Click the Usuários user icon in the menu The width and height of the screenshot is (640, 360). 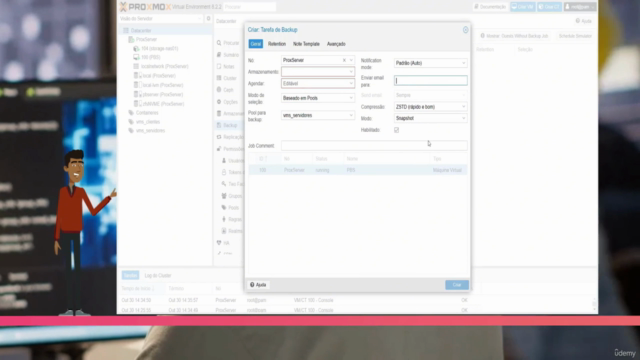pos(224,160)
